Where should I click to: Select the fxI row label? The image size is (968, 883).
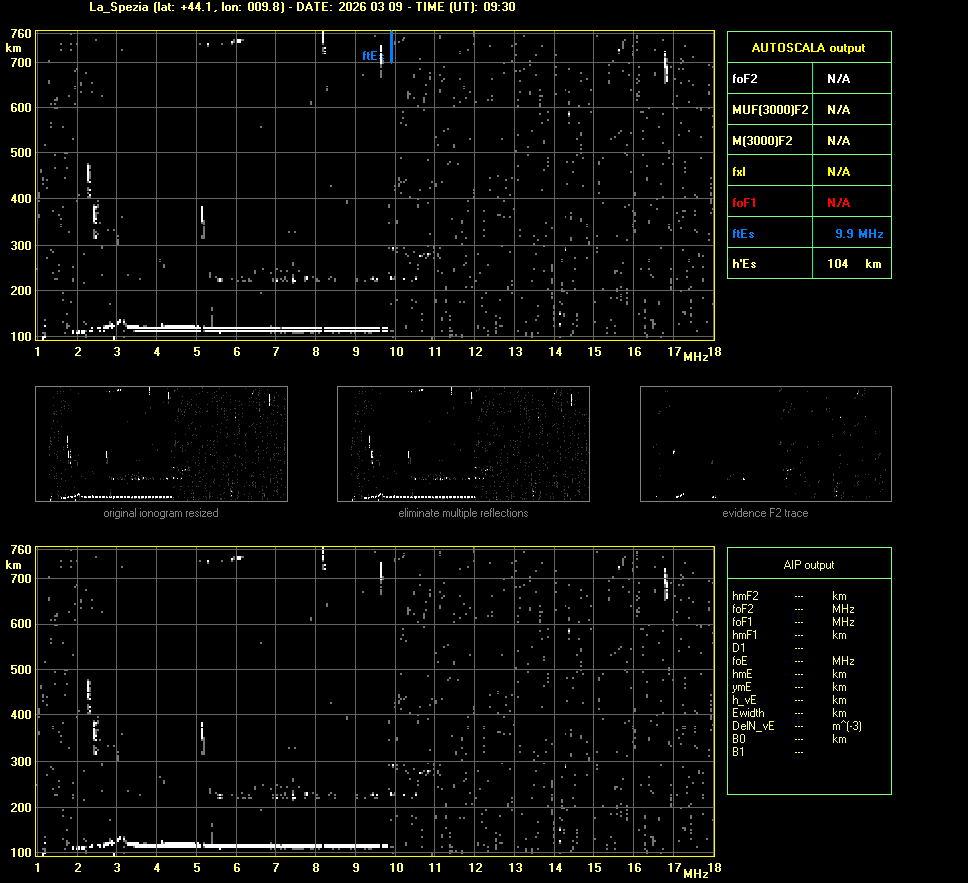click(740, 172)
